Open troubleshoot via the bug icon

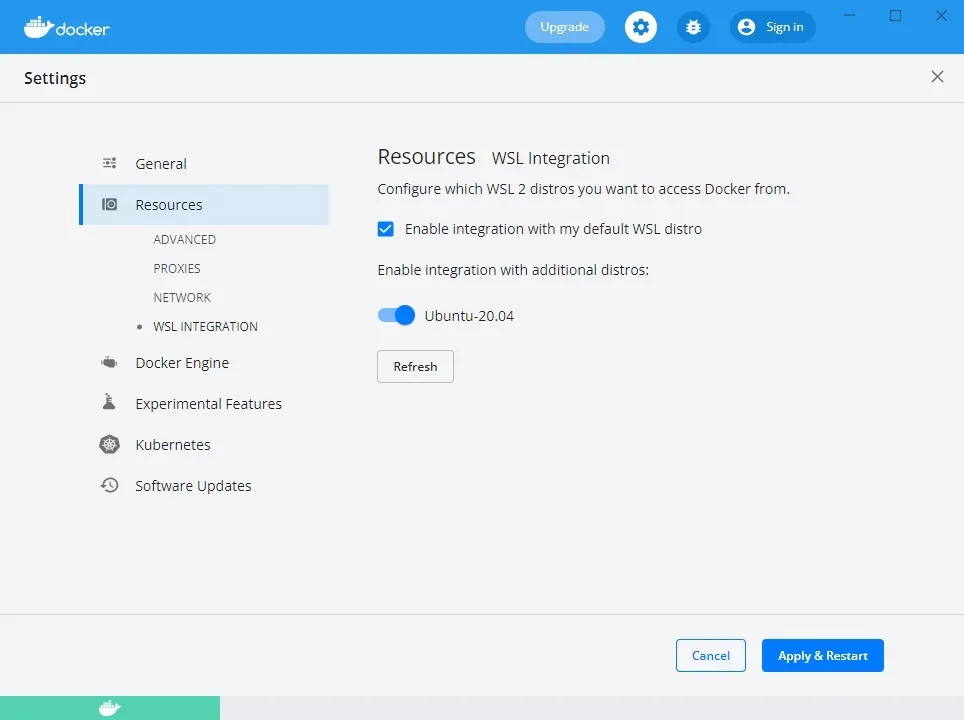(x=693, y=27)
